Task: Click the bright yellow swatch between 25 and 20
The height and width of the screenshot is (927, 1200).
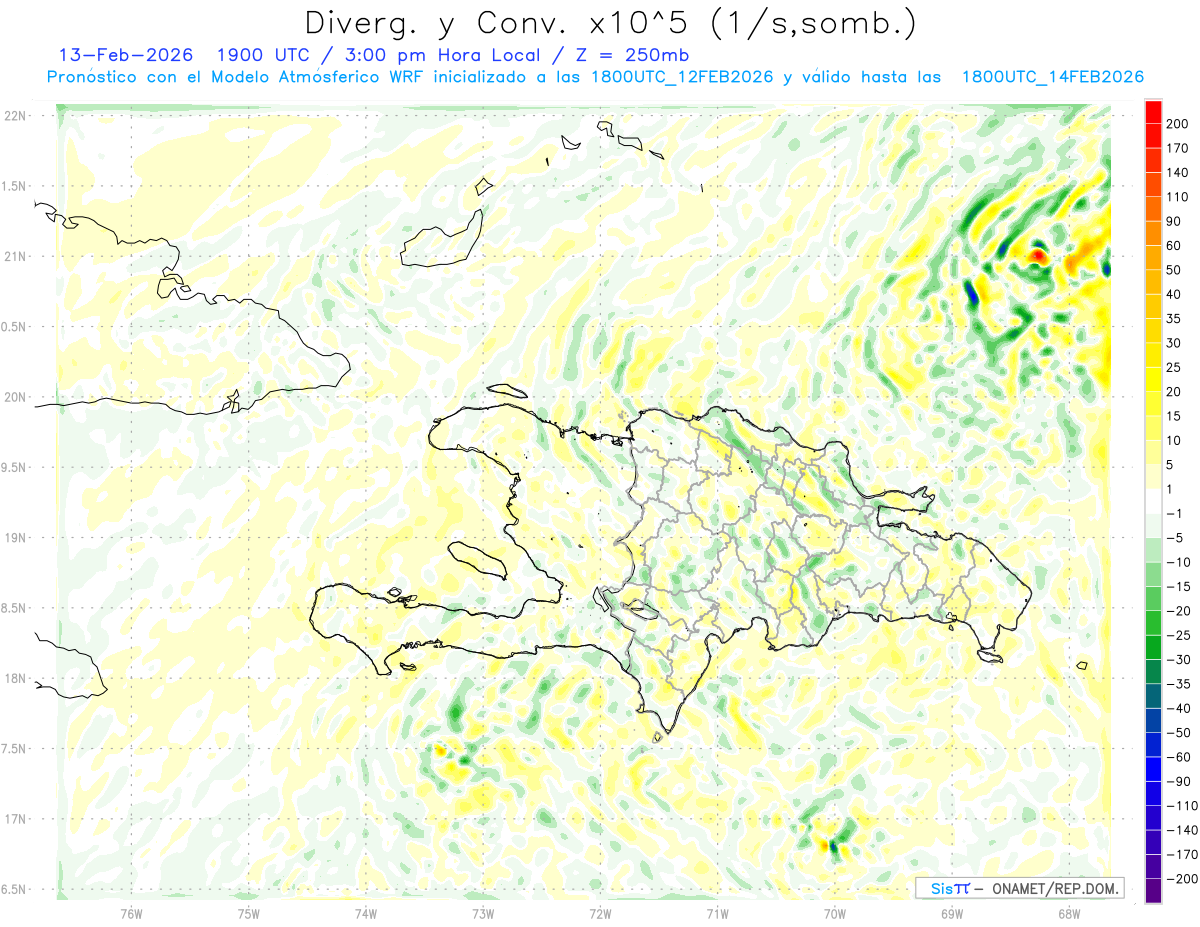Action: click(x=1153, y=379)
